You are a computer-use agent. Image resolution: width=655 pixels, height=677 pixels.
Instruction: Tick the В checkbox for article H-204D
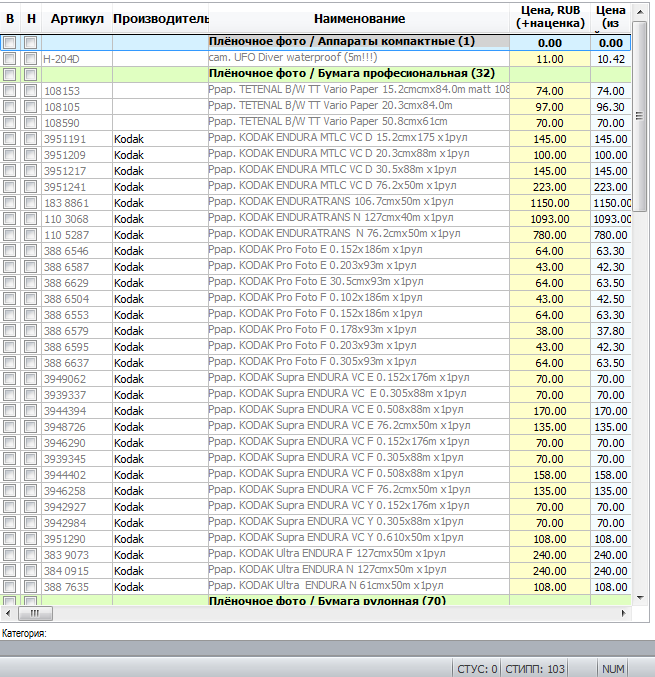coord(9,58)
